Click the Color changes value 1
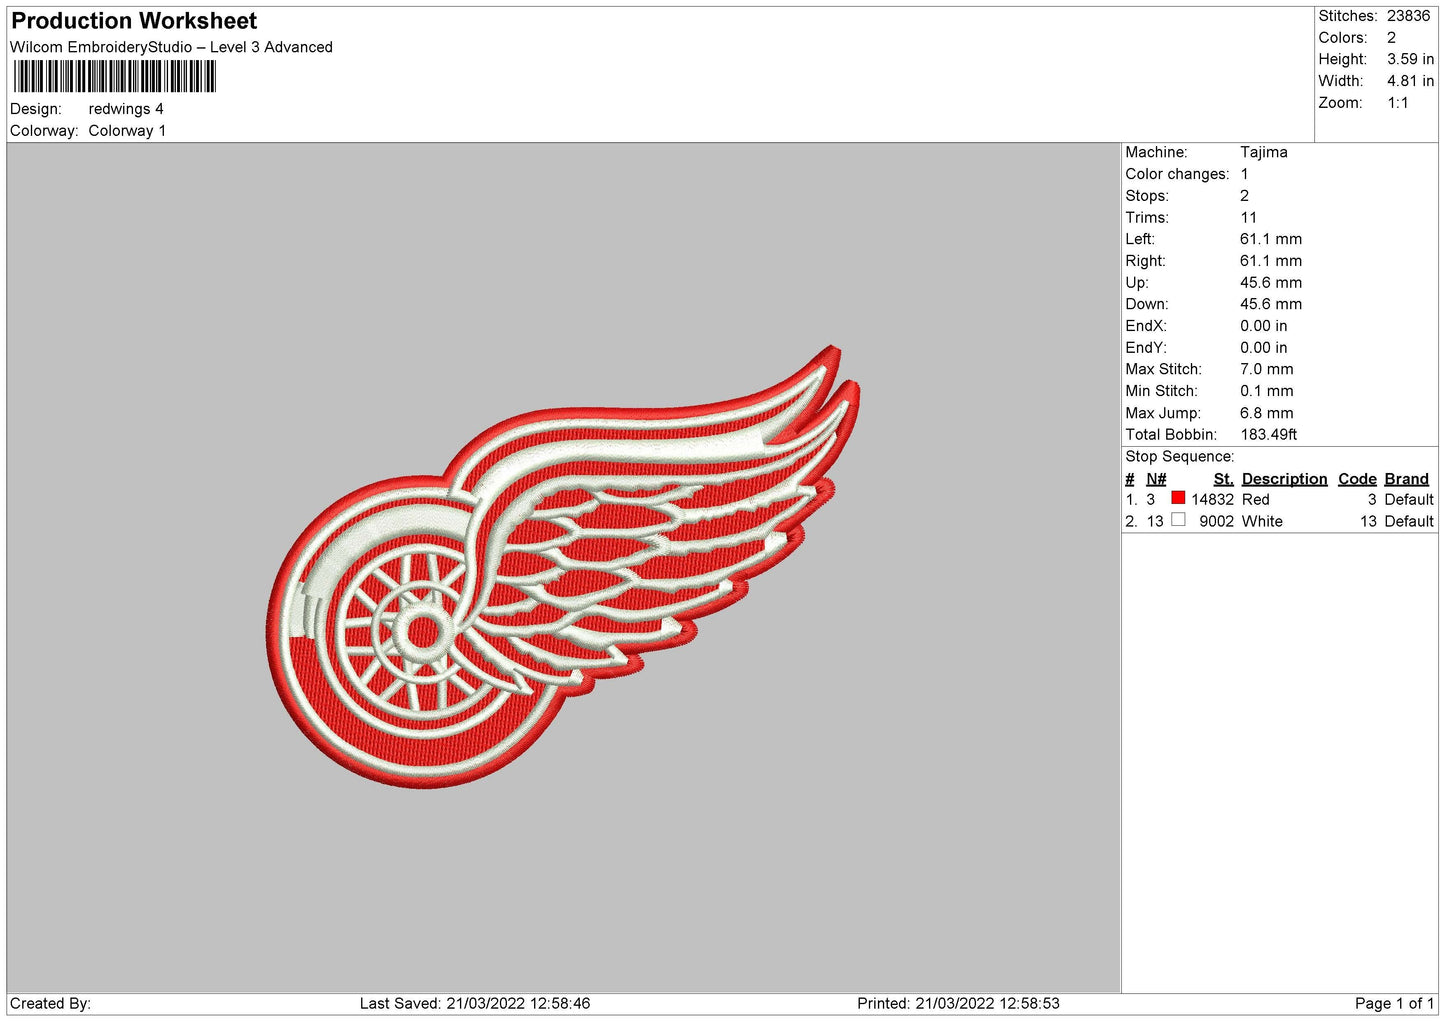Image resolution: width=1445 pixels, height=1021 pixels. pyautogui.click(x=1244, y=174)
